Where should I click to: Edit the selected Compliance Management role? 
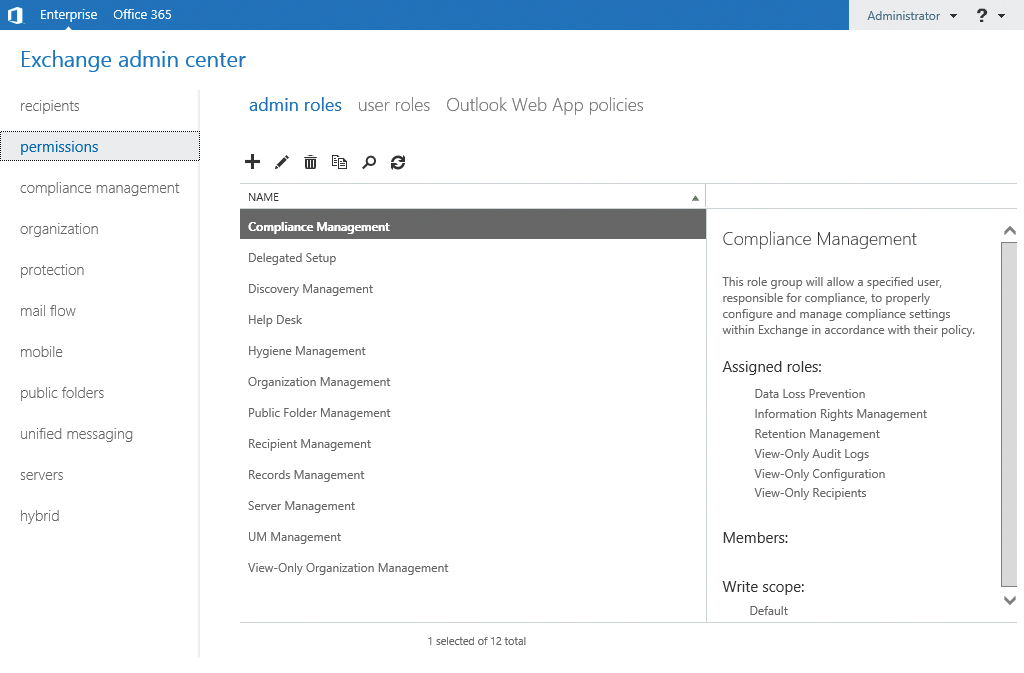click(x=282, y=161)
